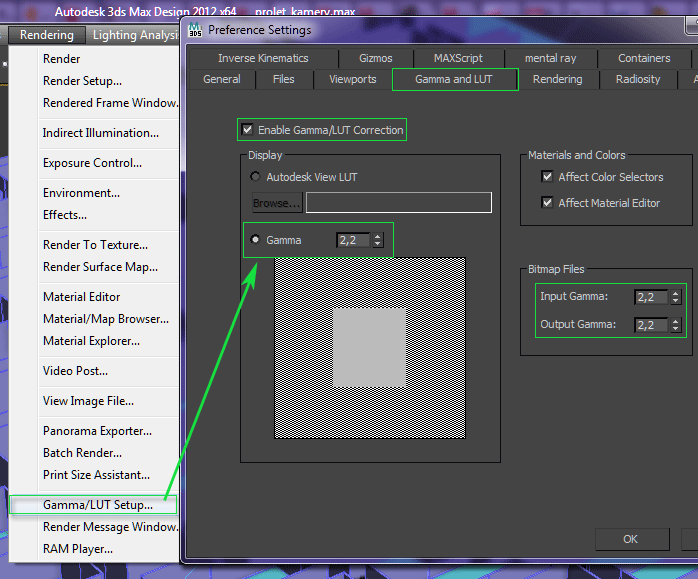Choose Render To Texture...
Image resolution: width=698 pixels, height=579 pixels.
(x=94, y=245)
